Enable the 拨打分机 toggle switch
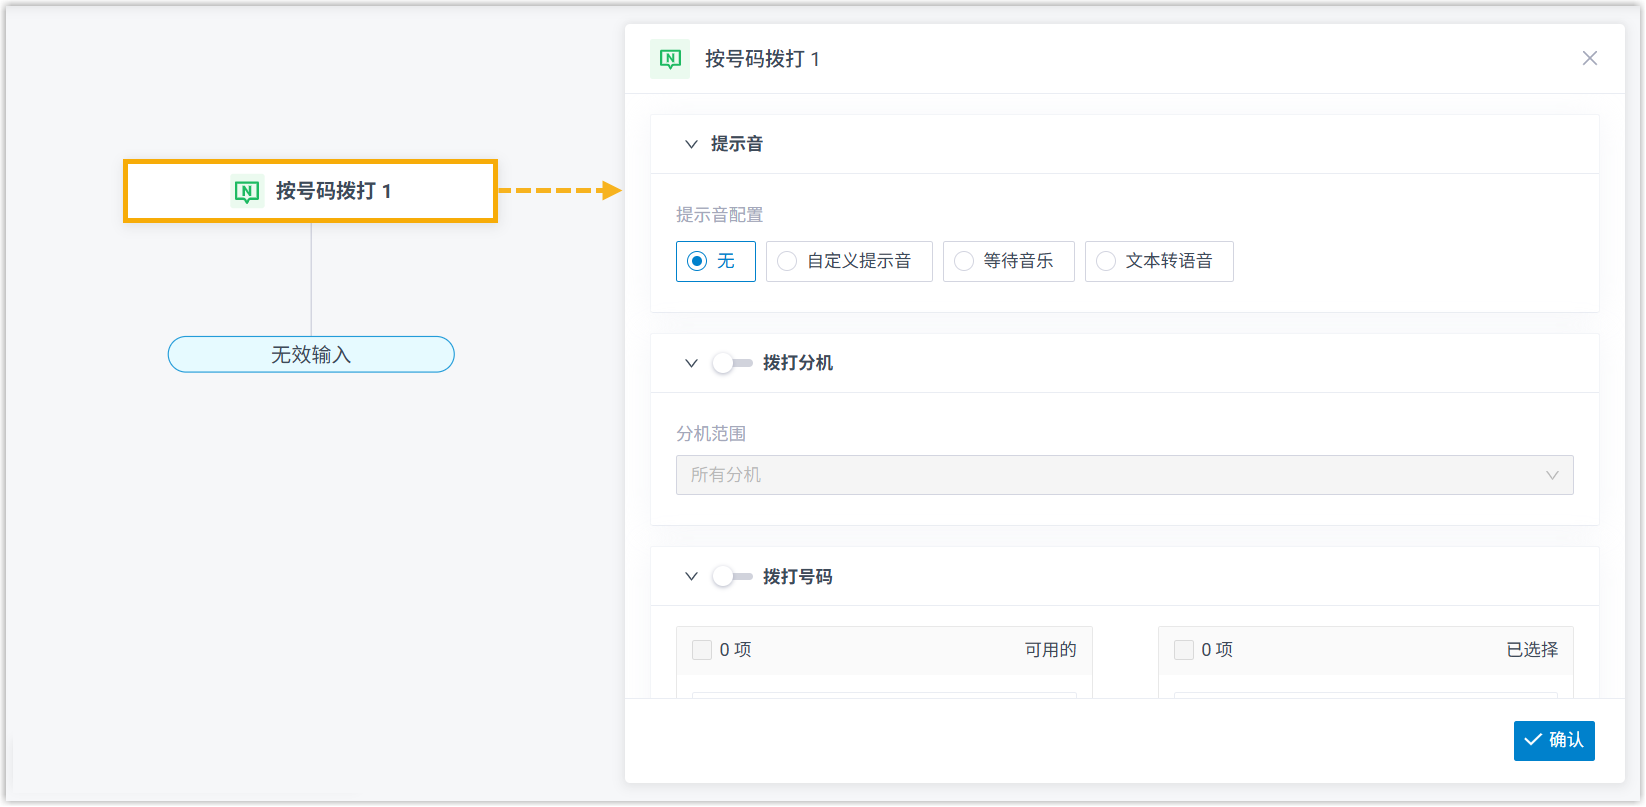This screenshot has height=807, width=1646. pos(732,363)
